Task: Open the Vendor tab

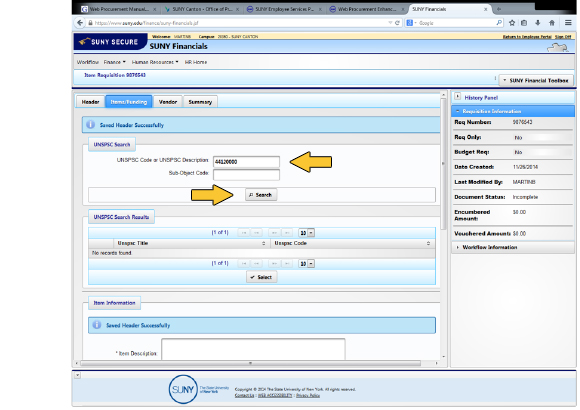Action: click(x=168, y=102)
